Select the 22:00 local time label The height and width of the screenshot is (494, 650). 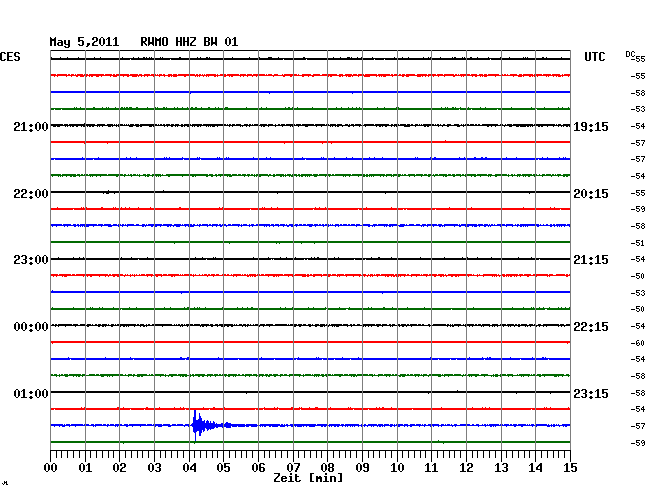tap(31, 194)
